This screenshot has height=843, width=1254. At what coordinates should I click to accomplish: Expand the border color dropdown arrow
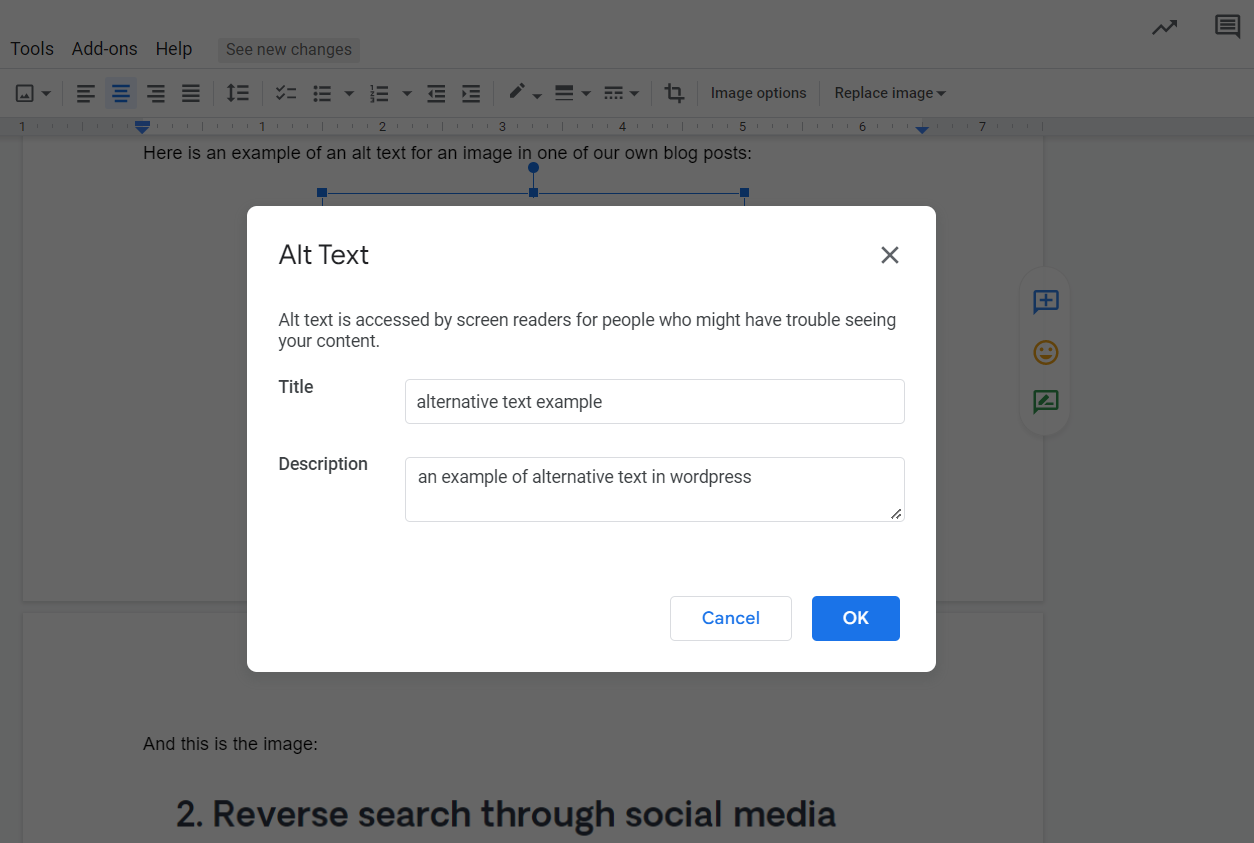[537, 95]
